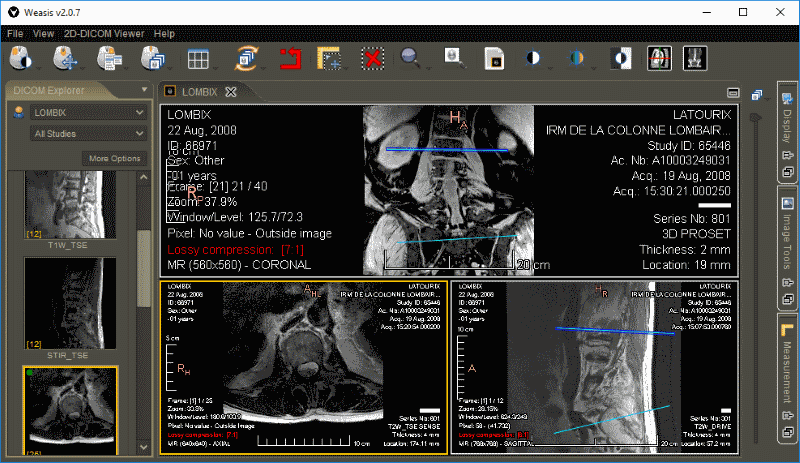Open the File menu
800x463 pixels.
(15, 34)
